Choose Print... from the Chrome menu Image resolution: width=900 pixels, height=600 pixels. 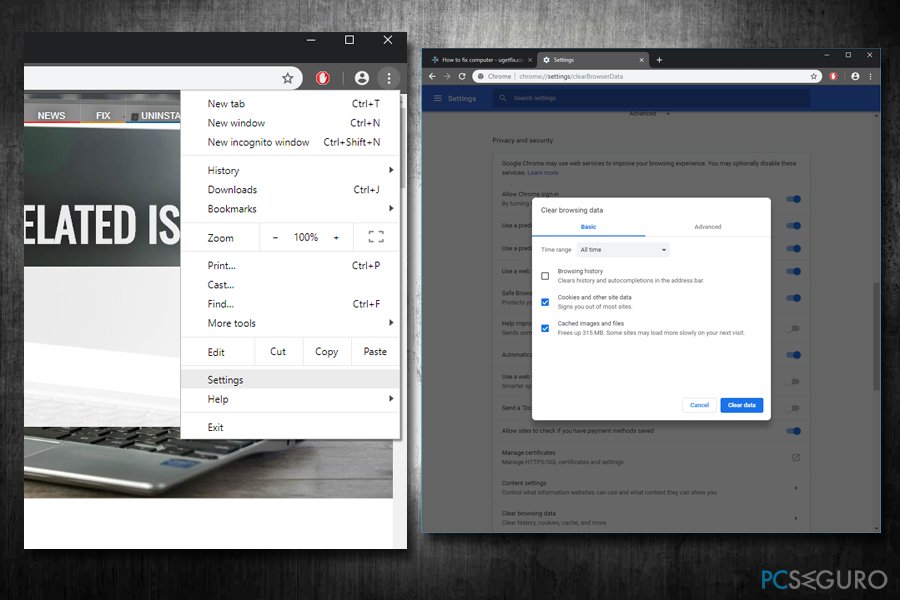point(290,265)
